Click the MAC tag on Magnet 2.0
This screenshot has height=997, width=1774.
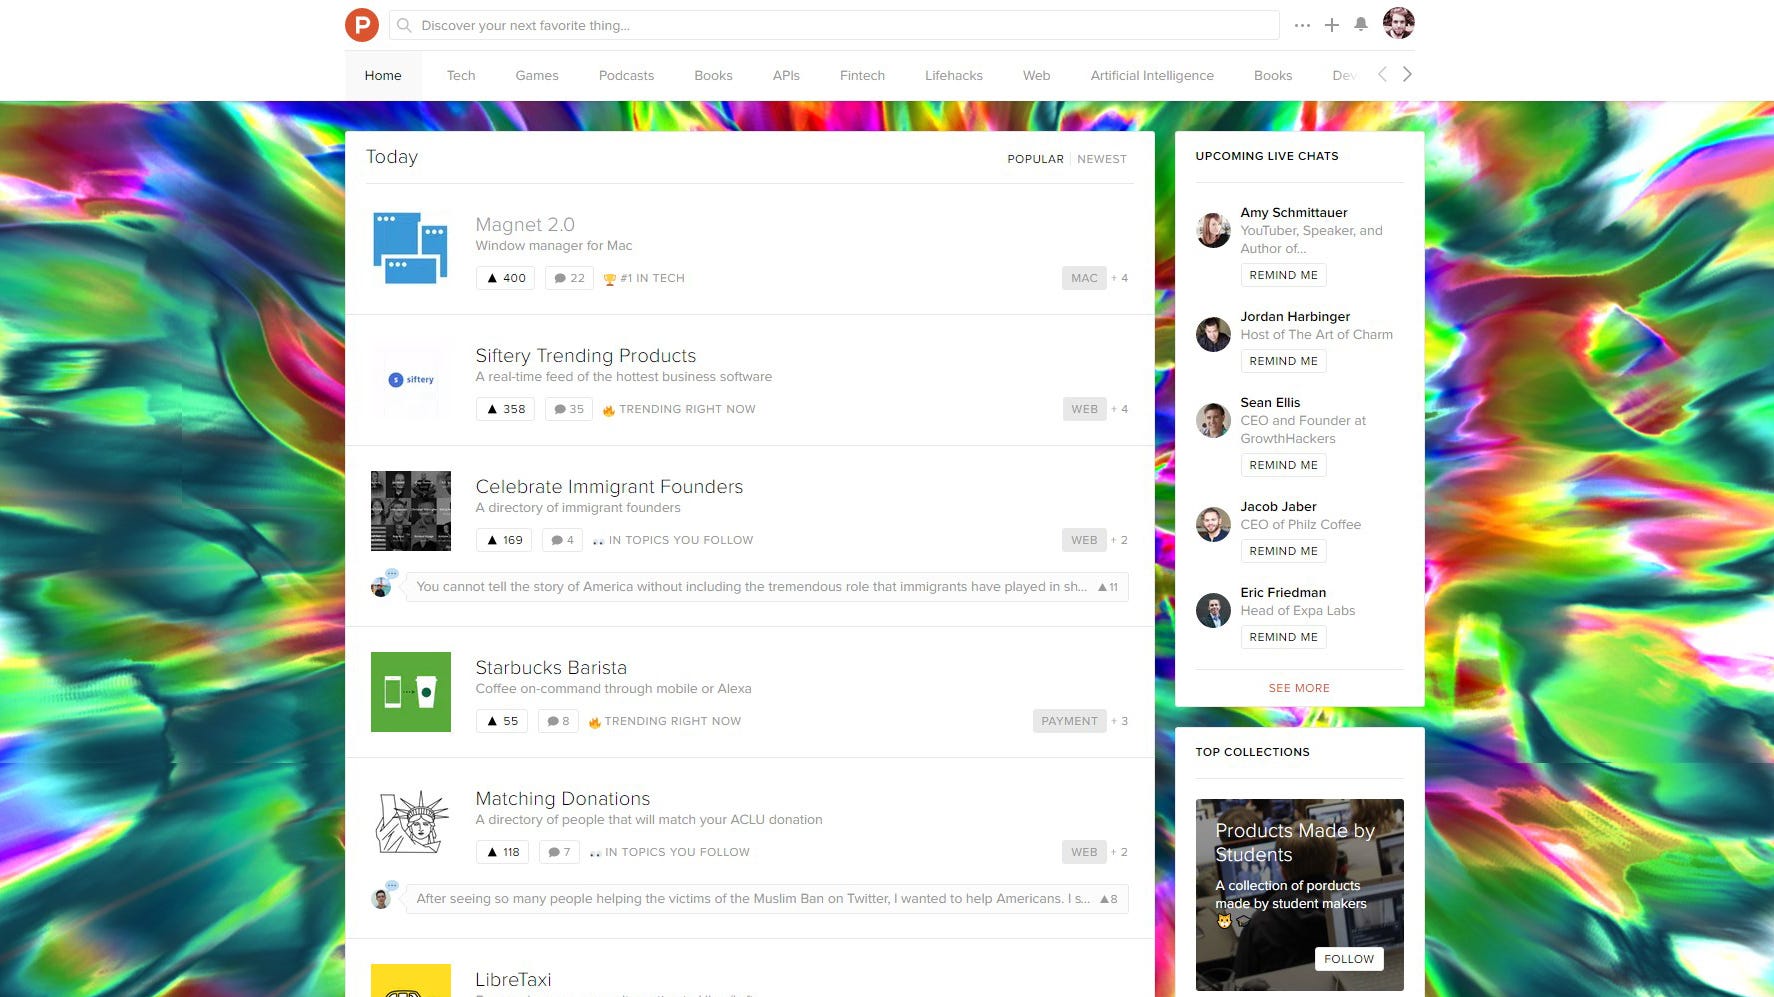(x=1084, y=278)
